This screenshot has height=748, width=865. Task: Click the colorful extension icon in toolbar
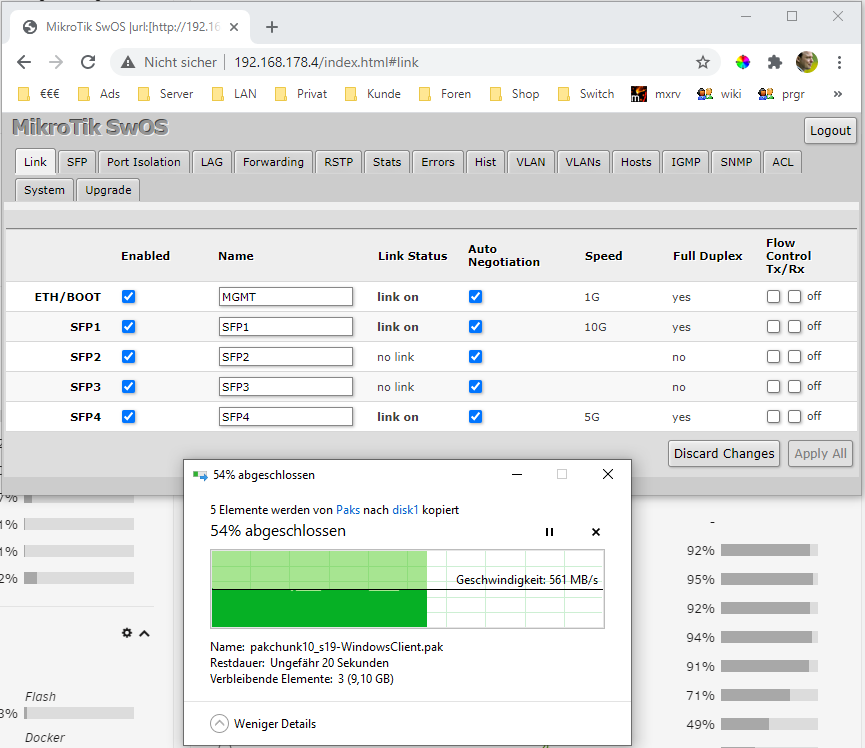click(x=743, y=62)
